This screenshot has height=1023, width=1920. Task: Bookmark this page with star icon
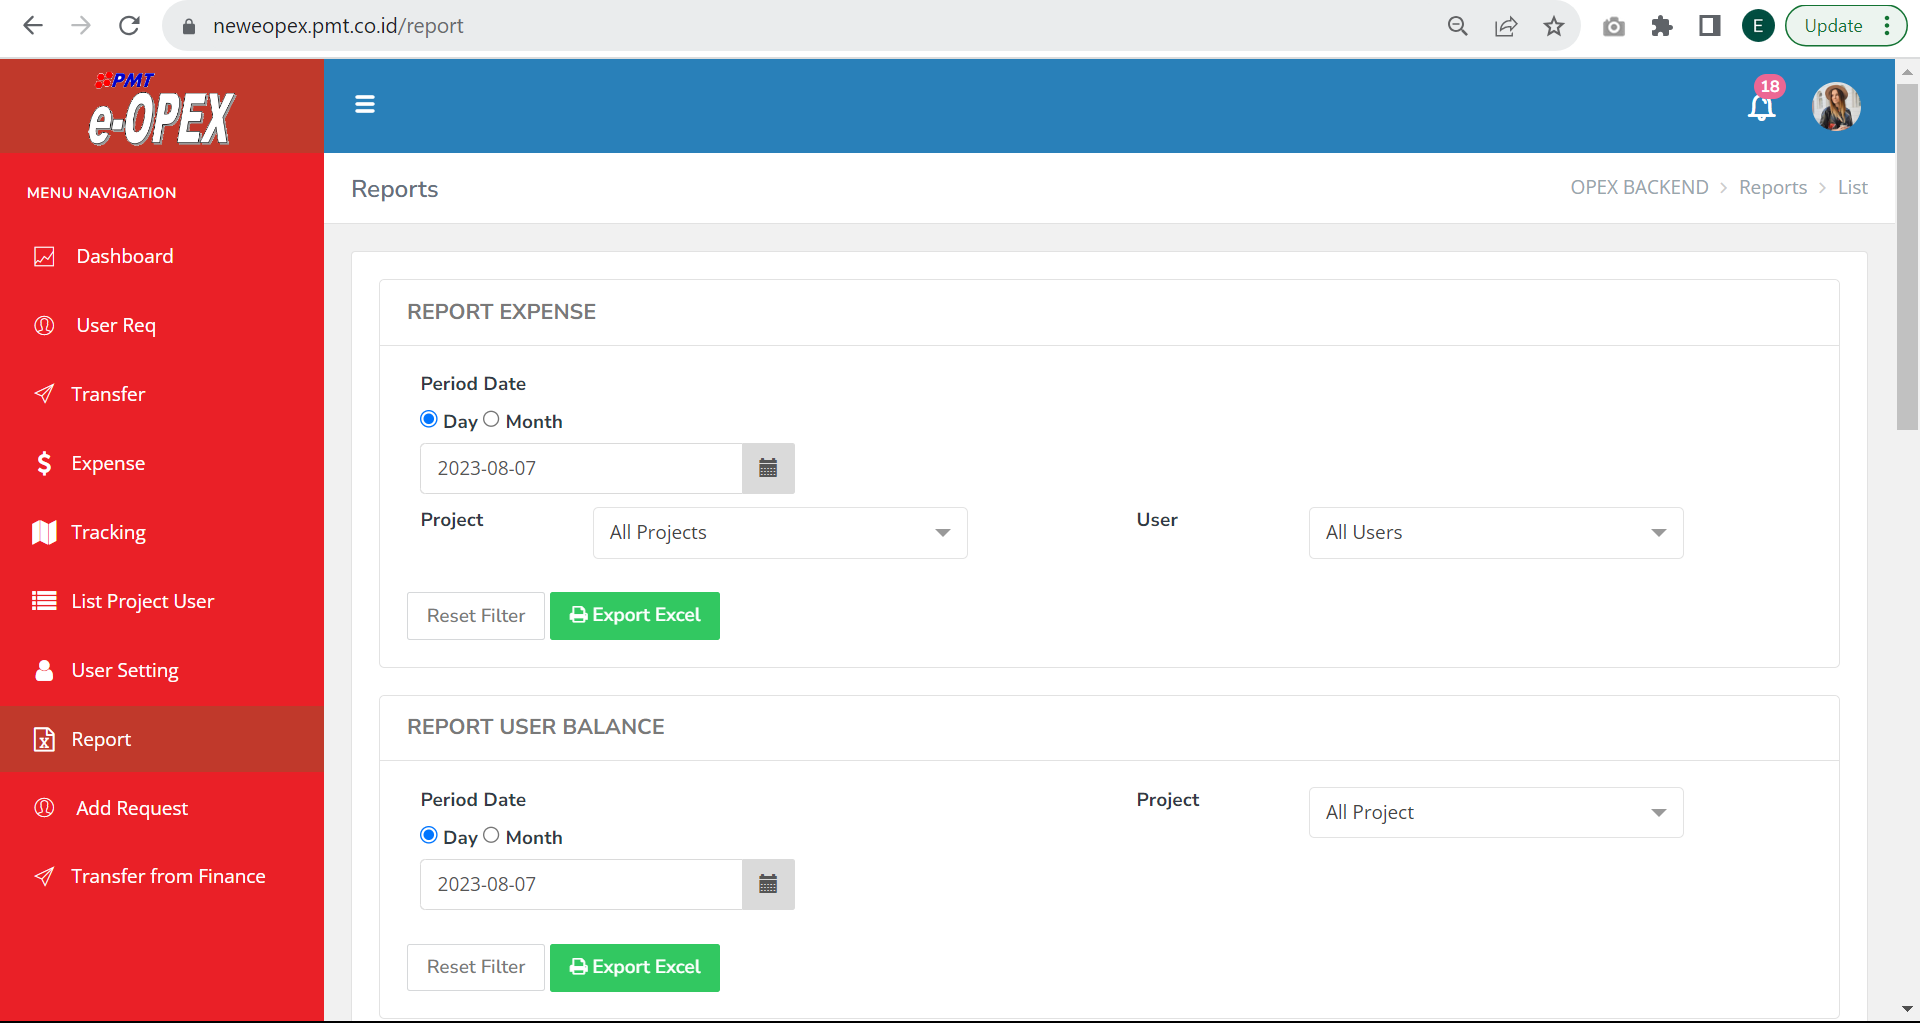click(x=1553, y=26)
